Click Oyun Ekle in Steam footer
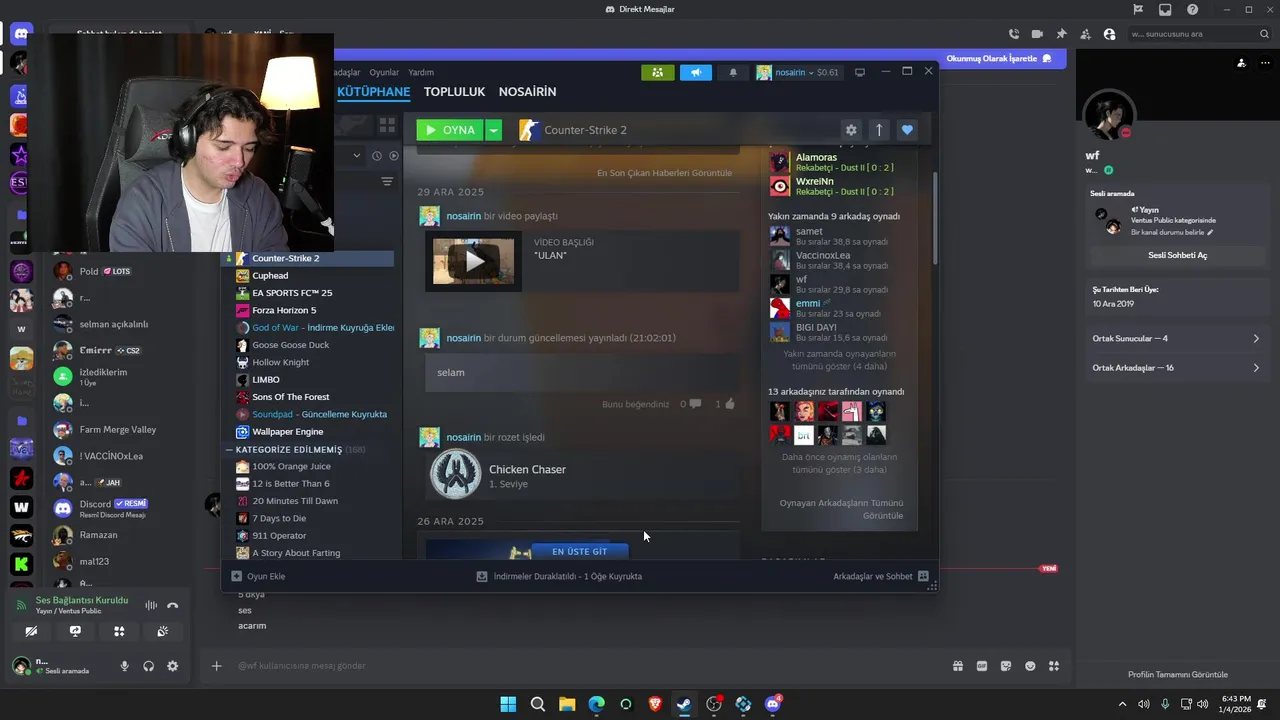Image resolution: width=1280 pixels, height=720 pixels. pos(258,576)
